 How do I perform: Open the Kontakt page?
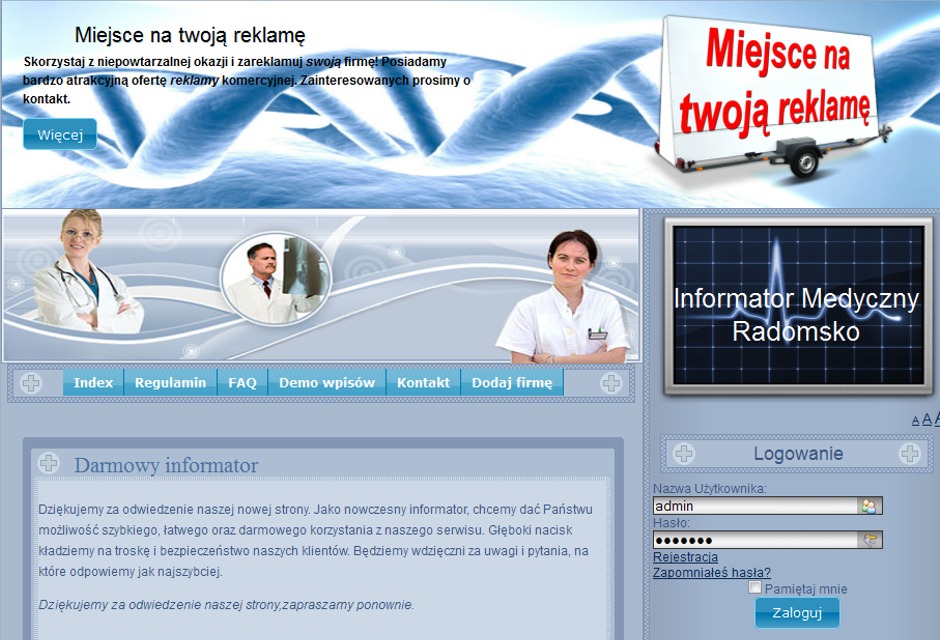[x=423, y=383]
